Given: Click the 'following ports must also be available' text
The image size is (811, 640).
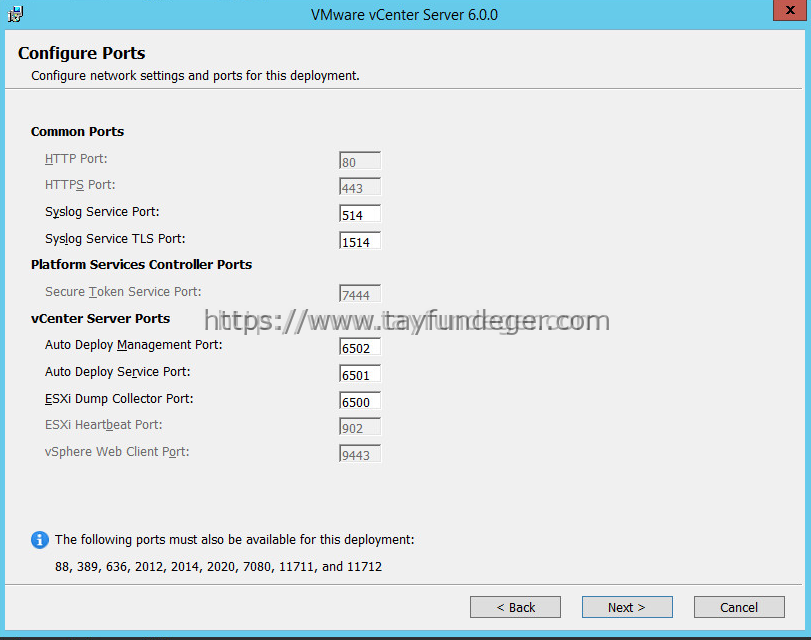Looking at the screenshot, I should [x=234, y=540].
